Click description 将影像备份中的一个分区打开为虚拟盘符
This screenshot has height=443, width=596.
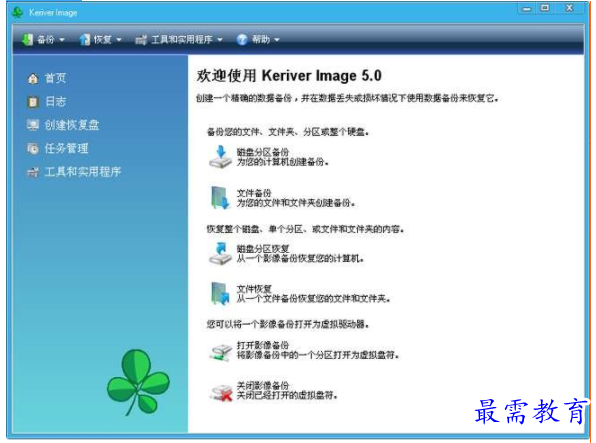[x=318, y=355]
